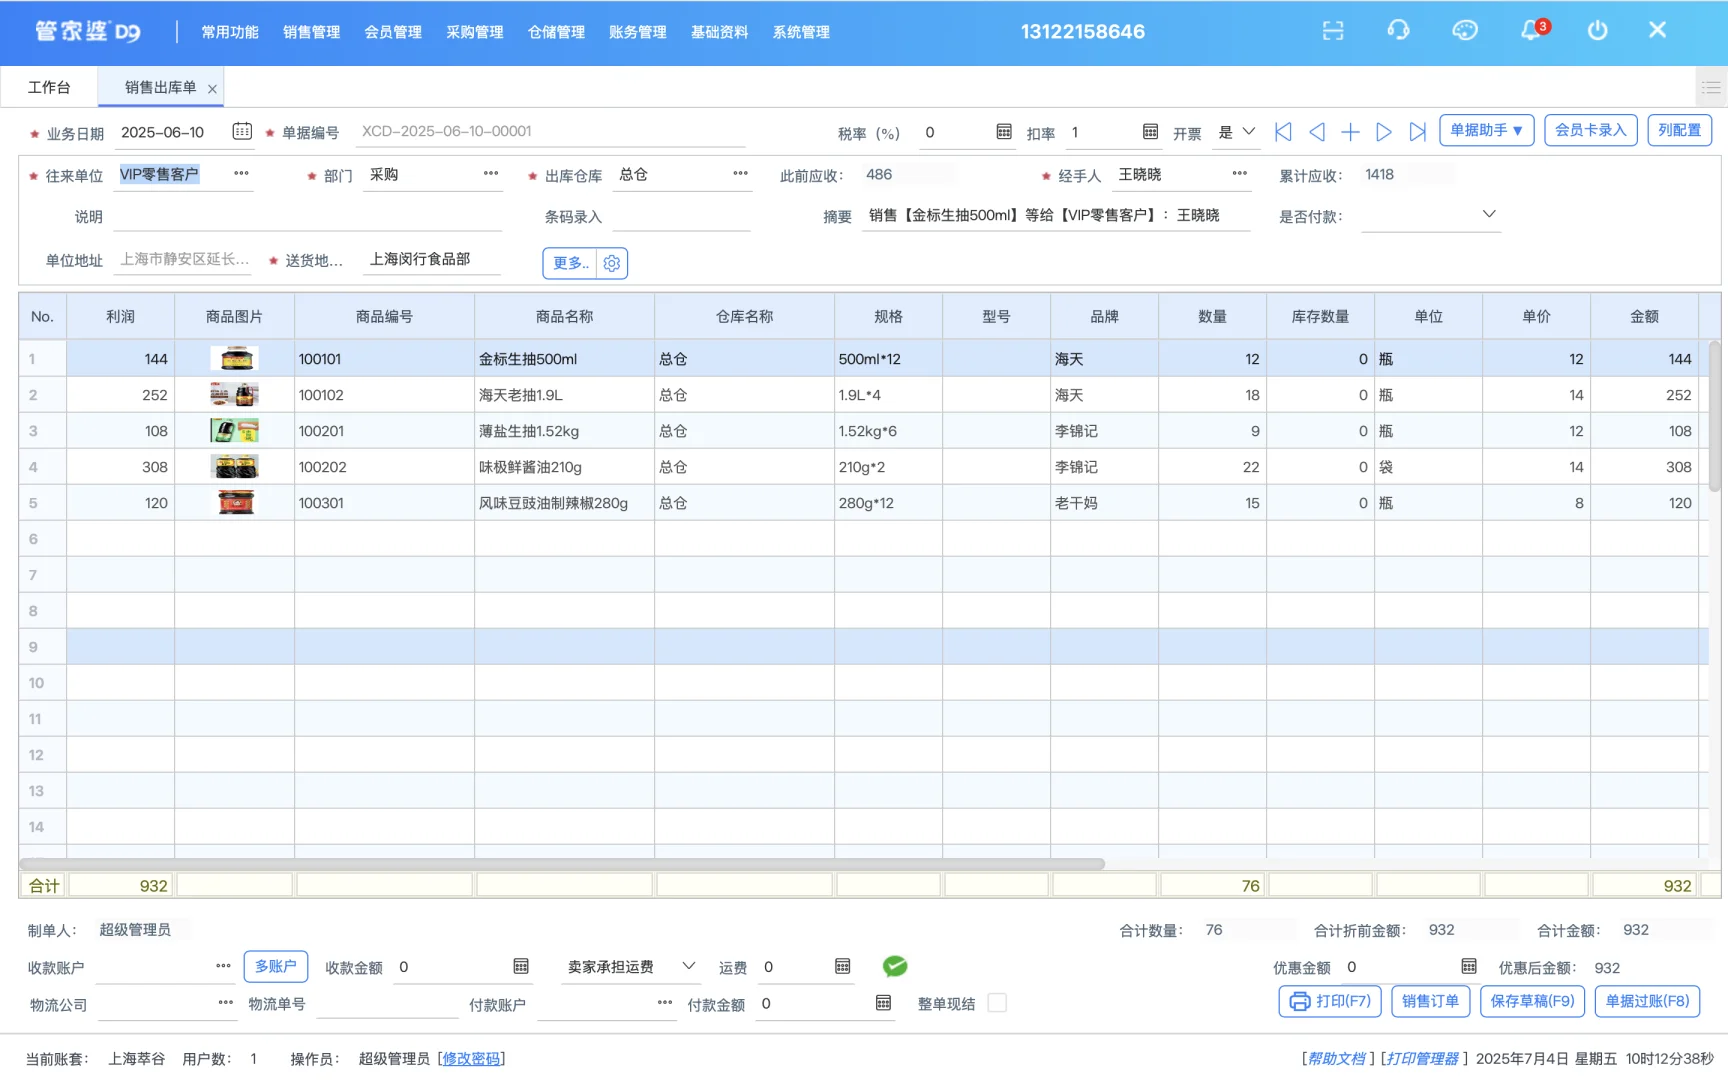This screenshot has width=1728, height=1080.
Task: Open calculator for 收款金额
Action: point(521,966)
